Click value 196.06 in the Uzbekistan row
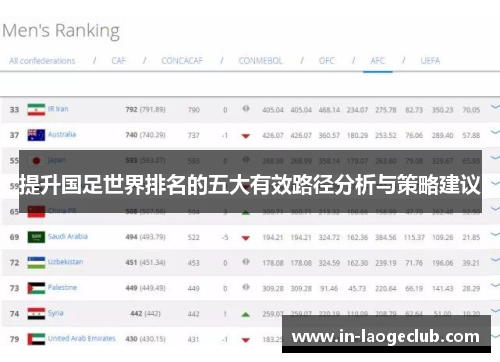Viewport: 500px width, 362px height. [x=443, y=263]
